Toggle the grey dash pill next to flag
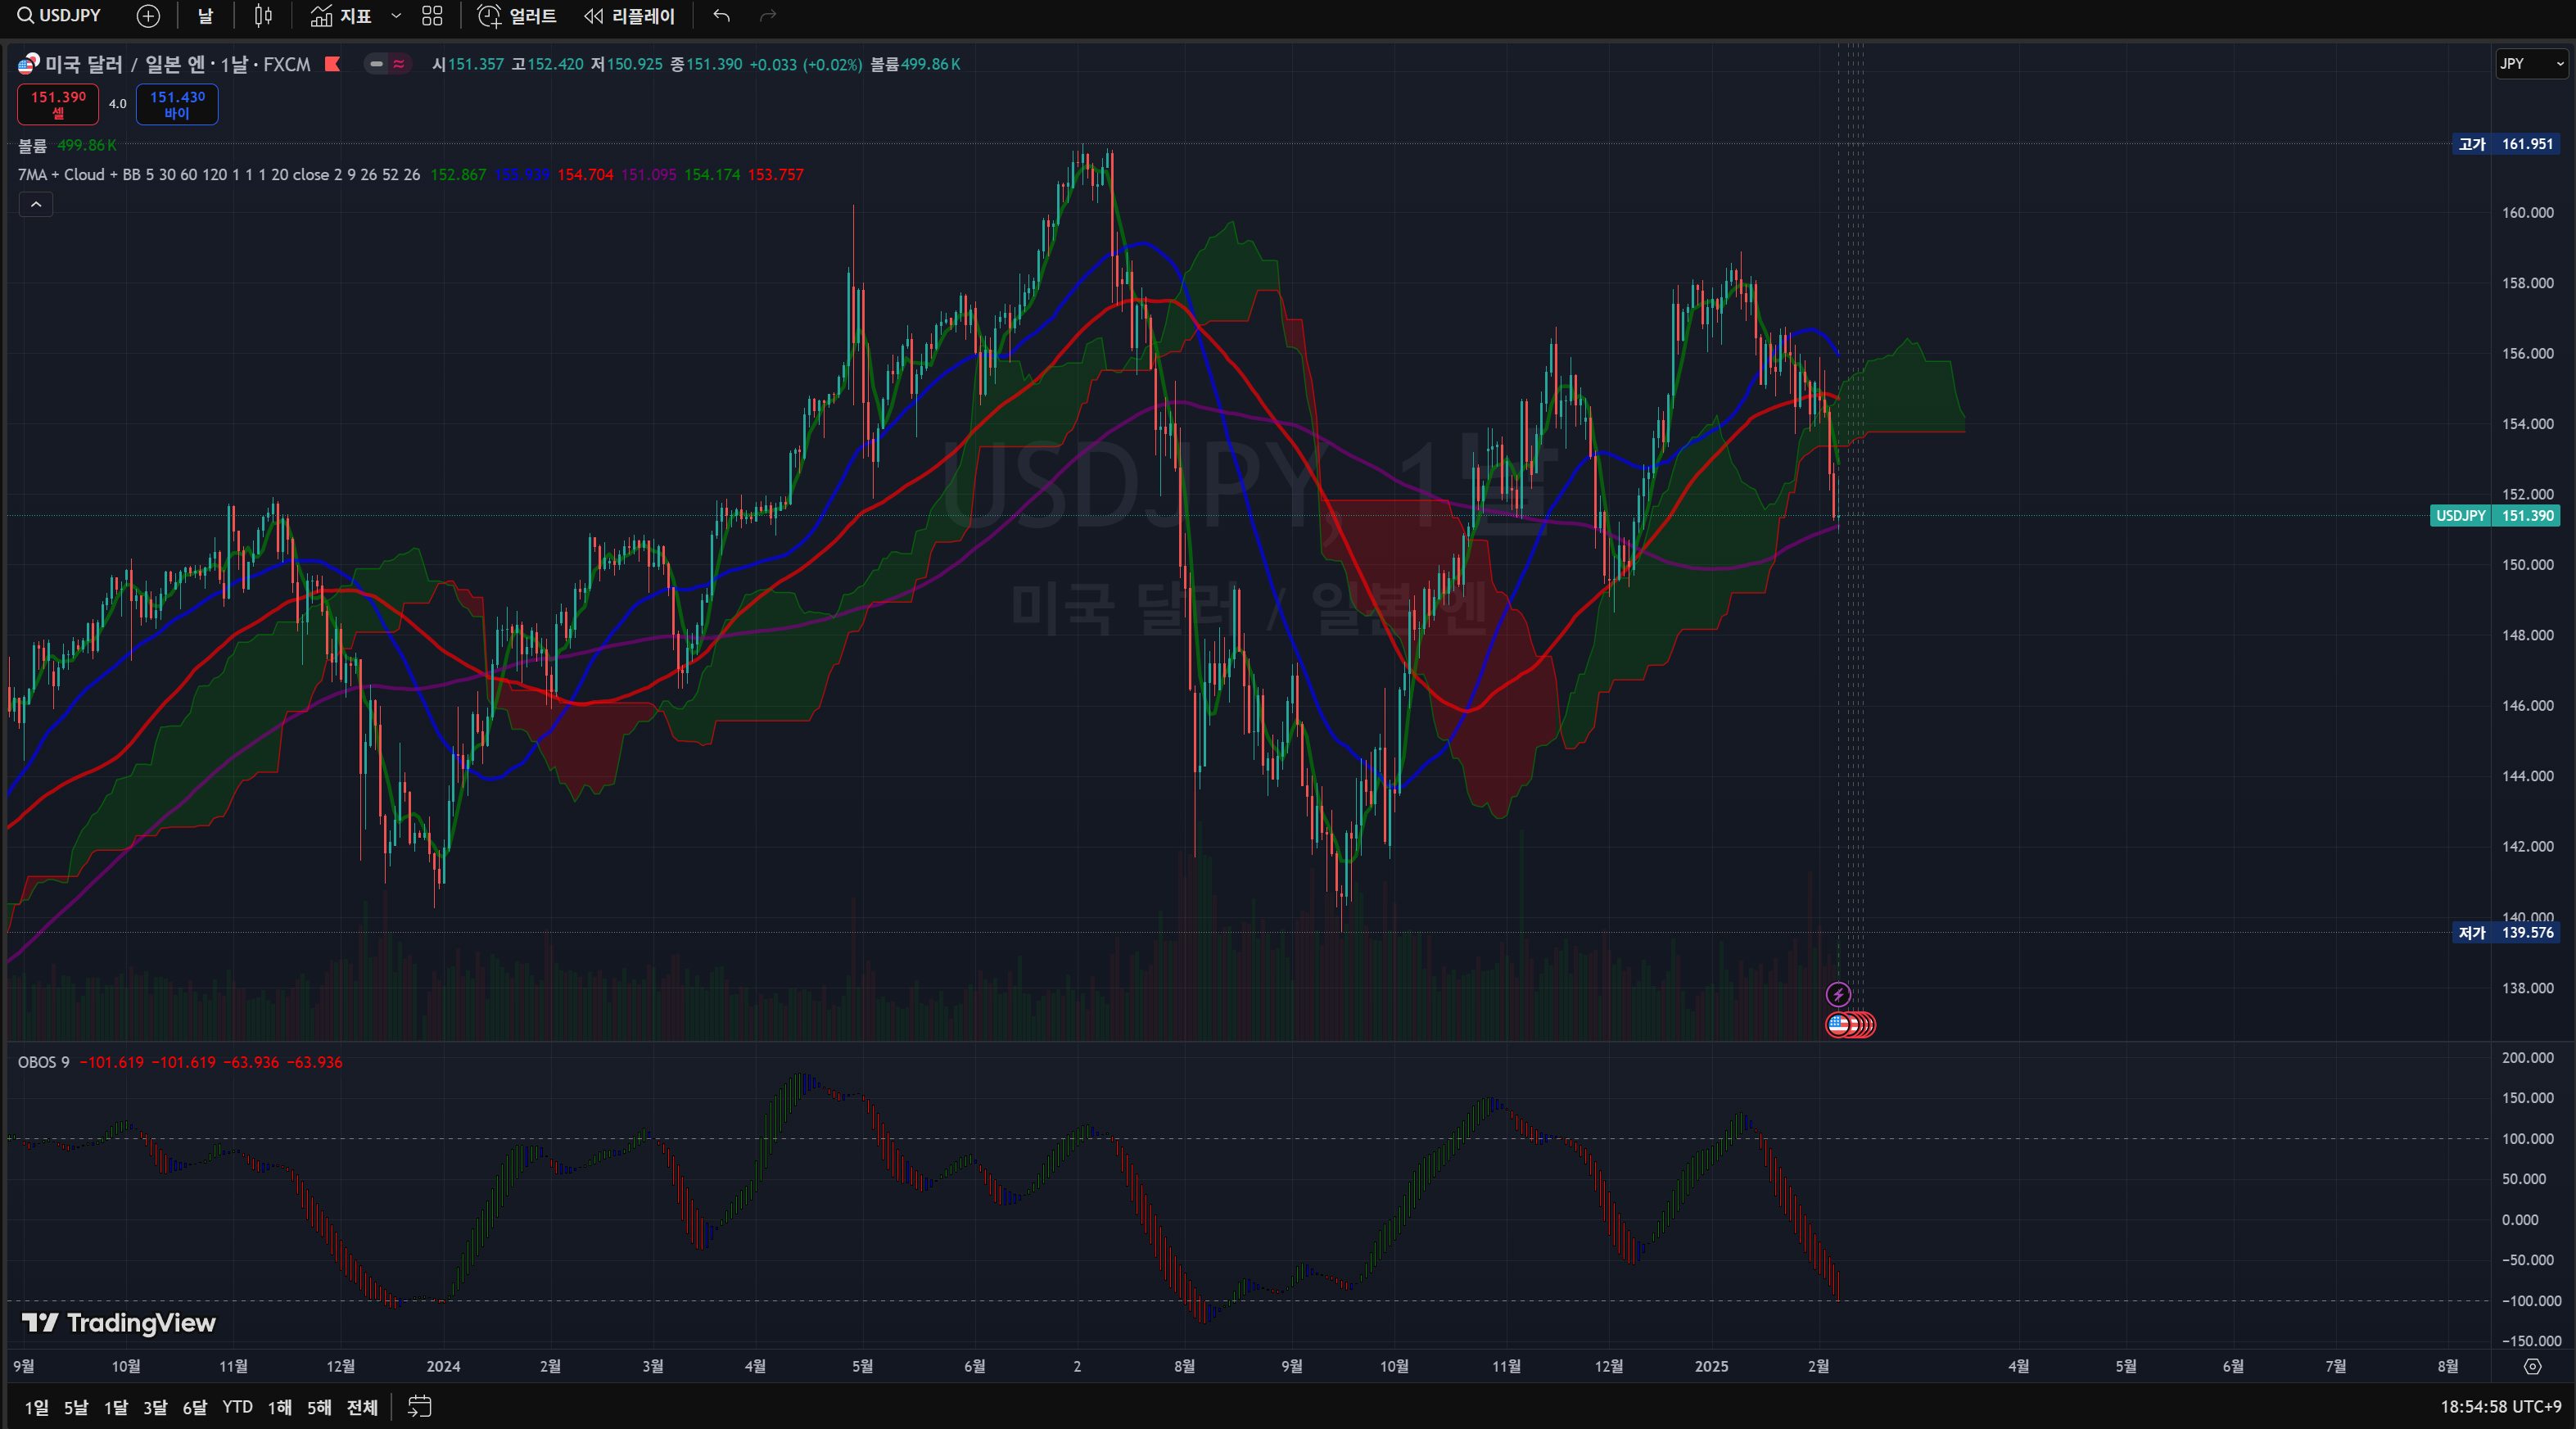Screen dimensions: 2576x1429 [x=376, y=64]
